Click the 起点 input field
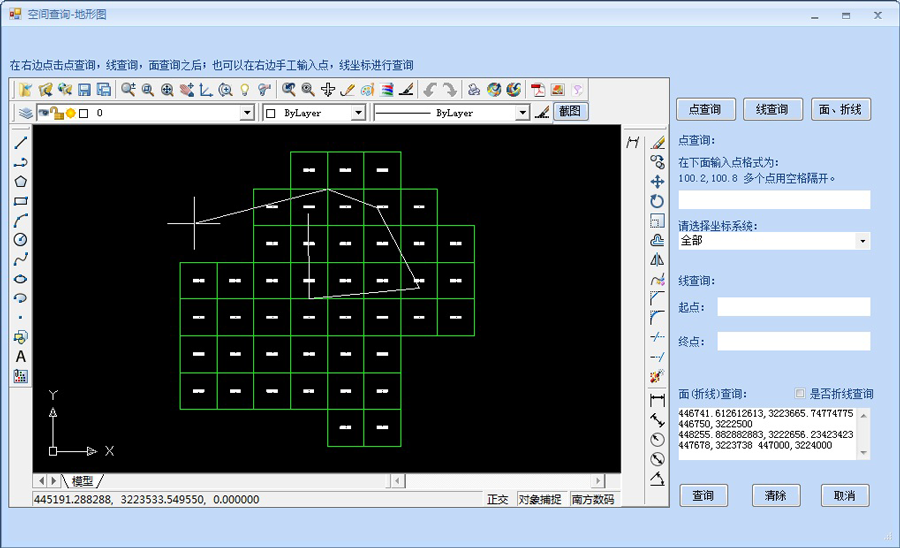Image resolution: width=900 pixels, height=548 pixels. pos(793,307)
